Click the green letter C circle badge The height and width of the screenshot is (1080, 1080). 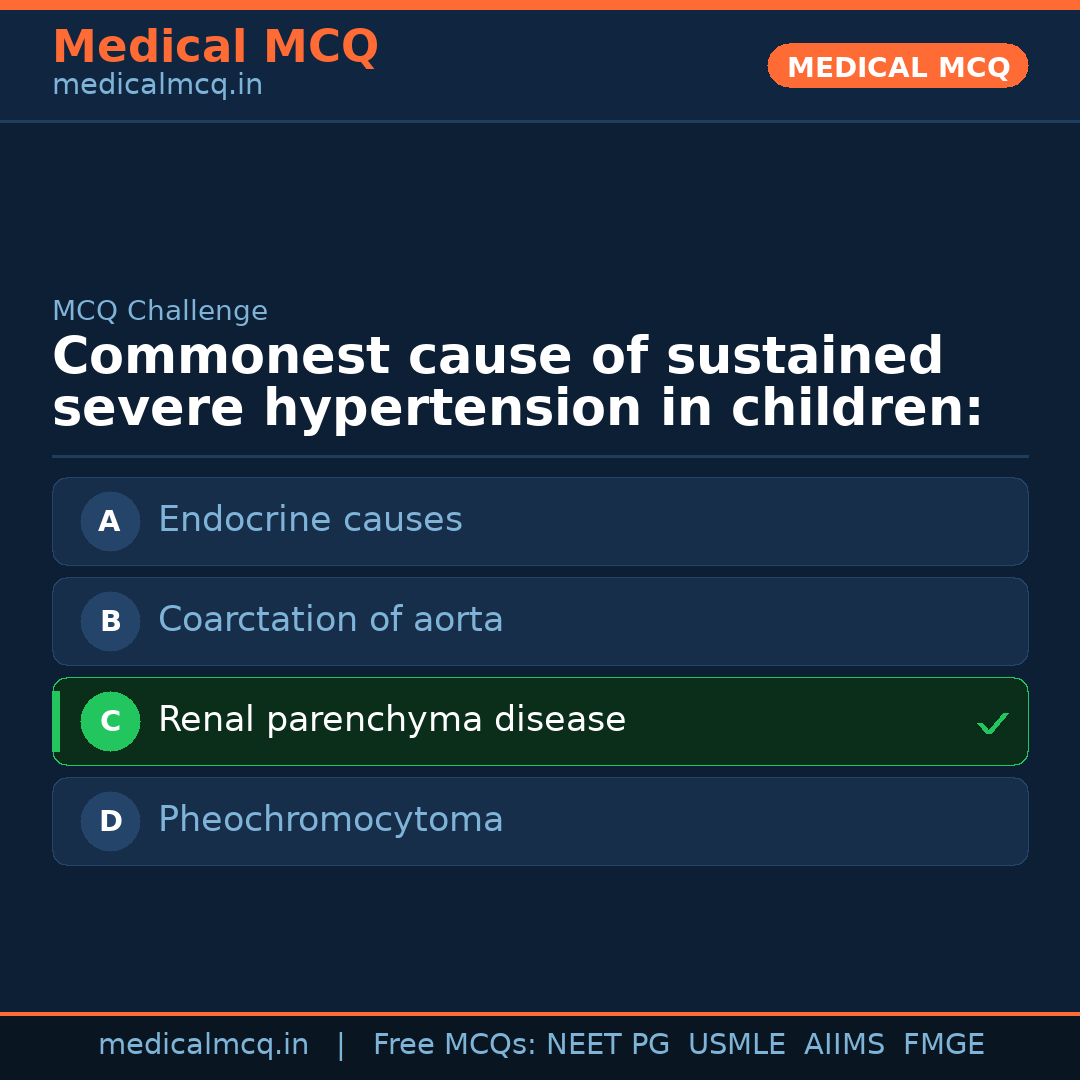coord(110,721)
